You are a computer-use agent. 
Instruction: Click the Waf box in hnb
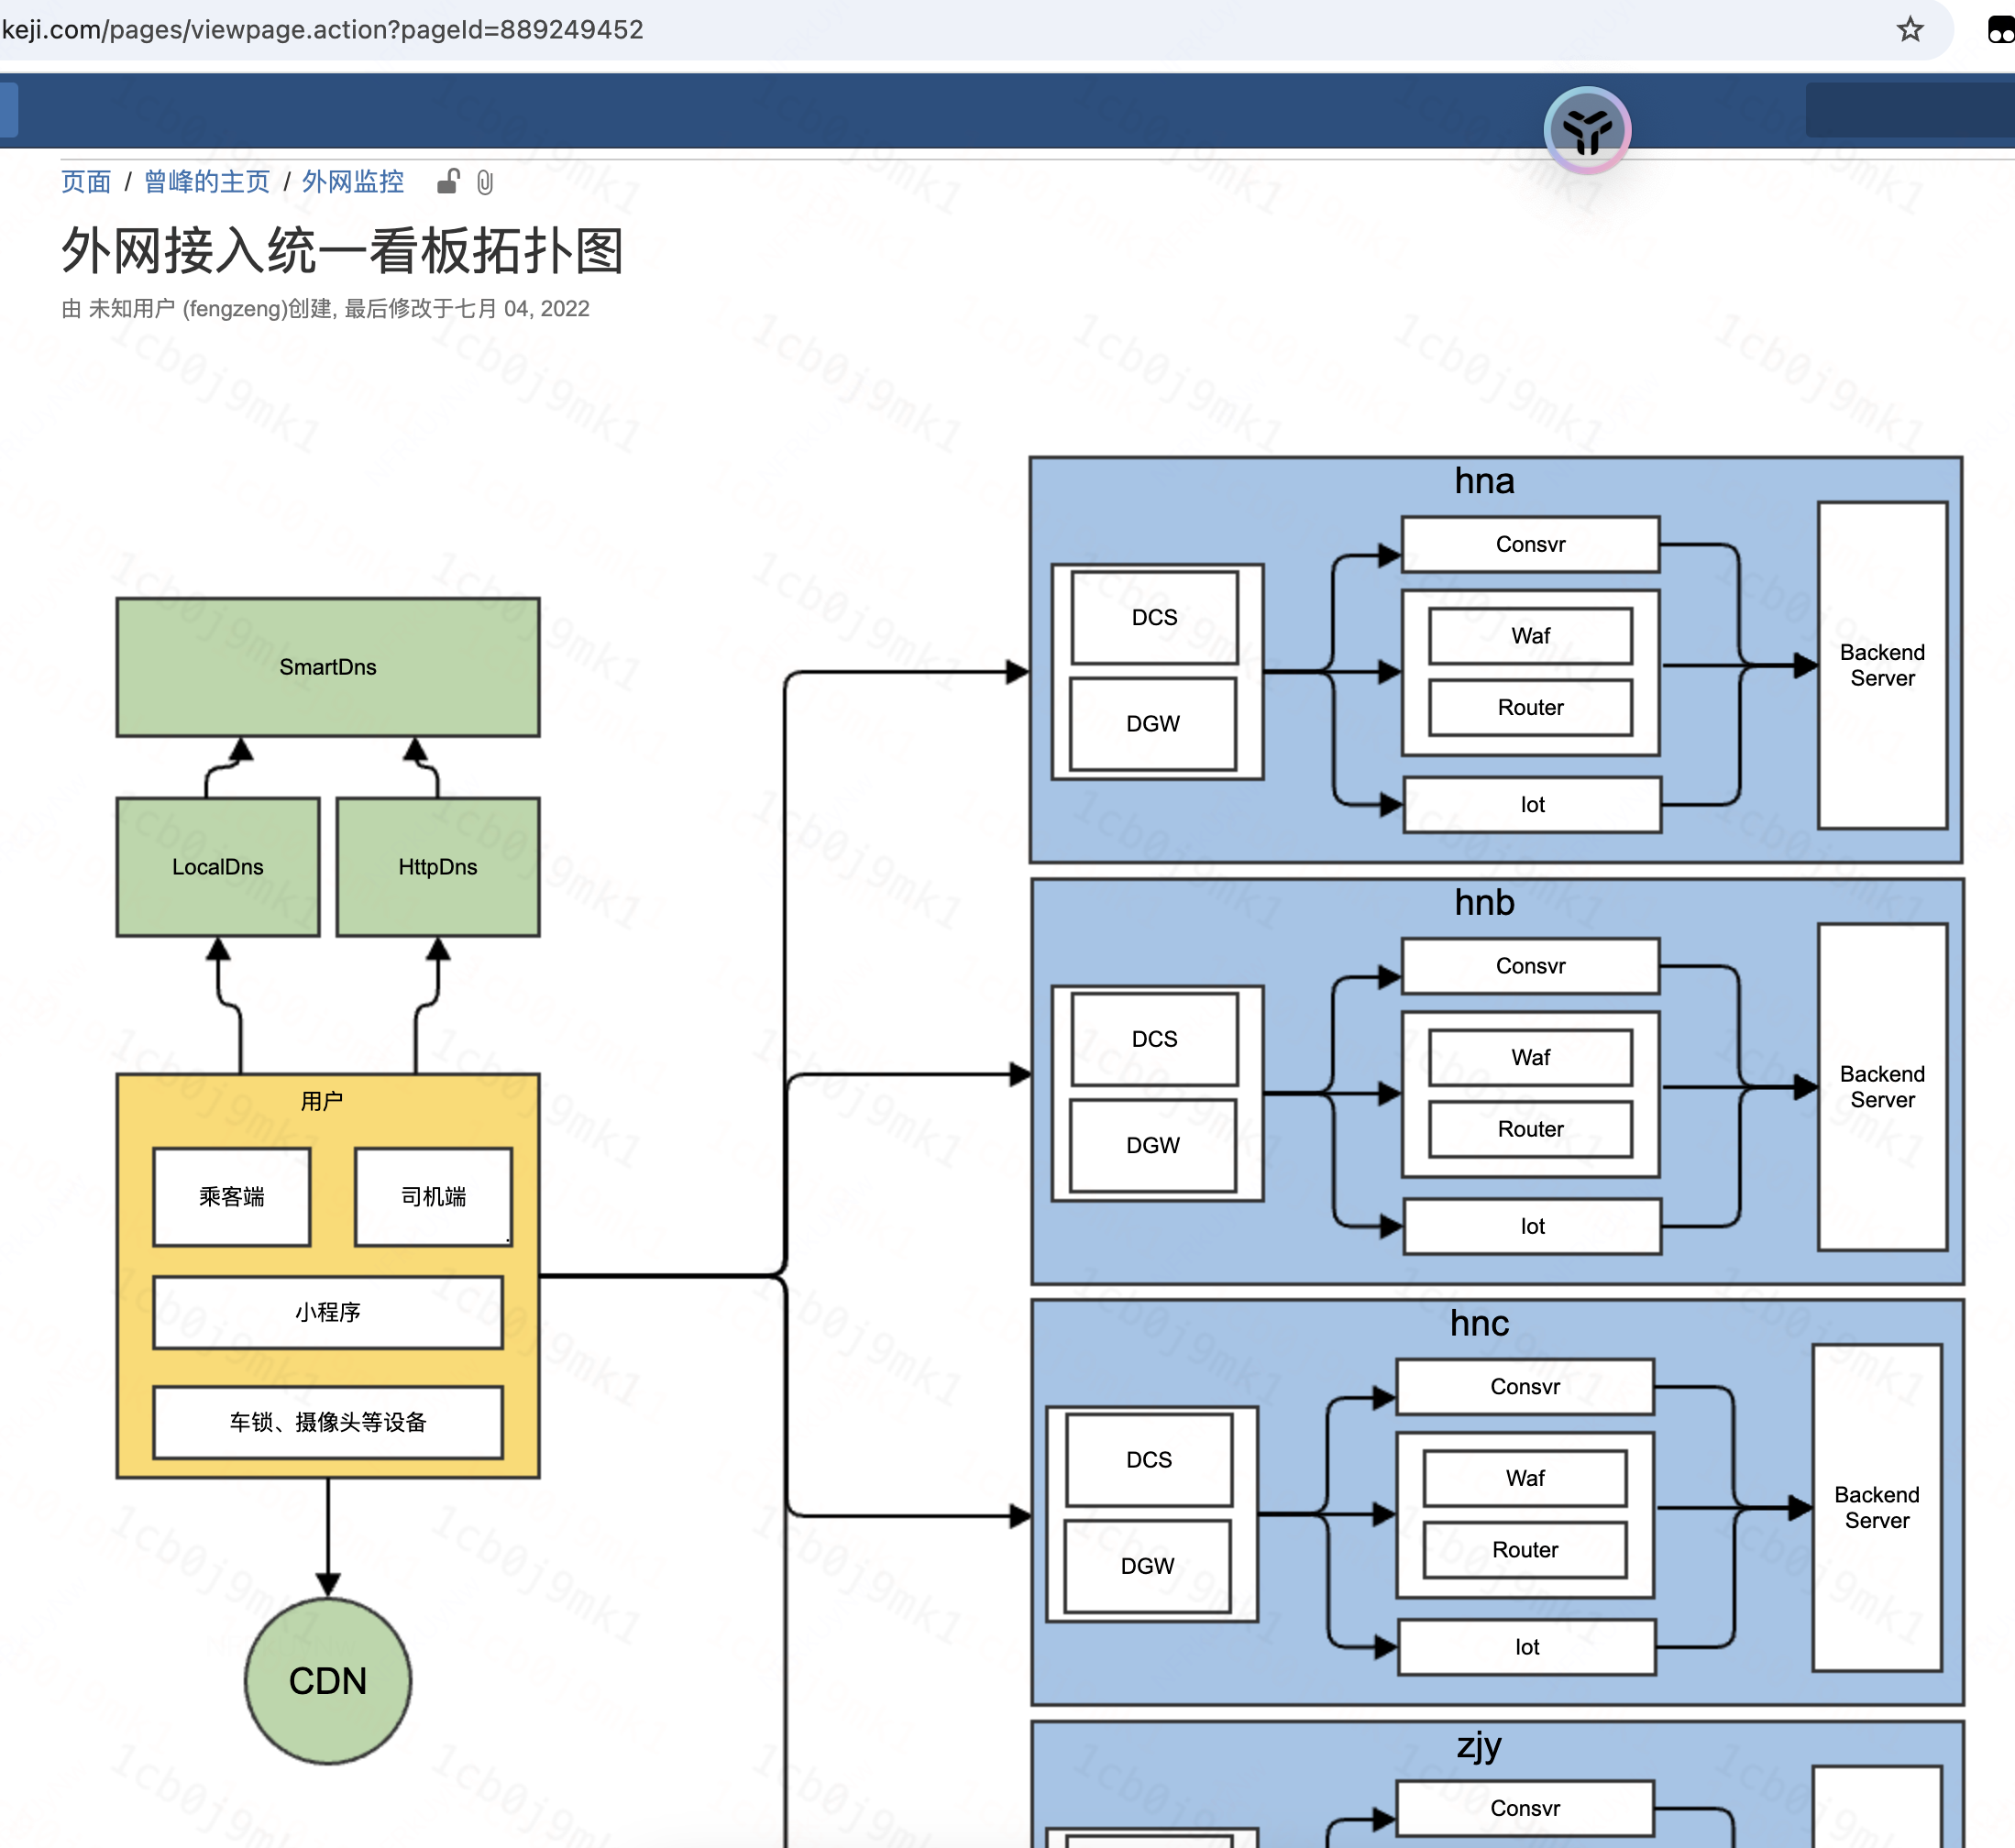click(1531, 1058)
